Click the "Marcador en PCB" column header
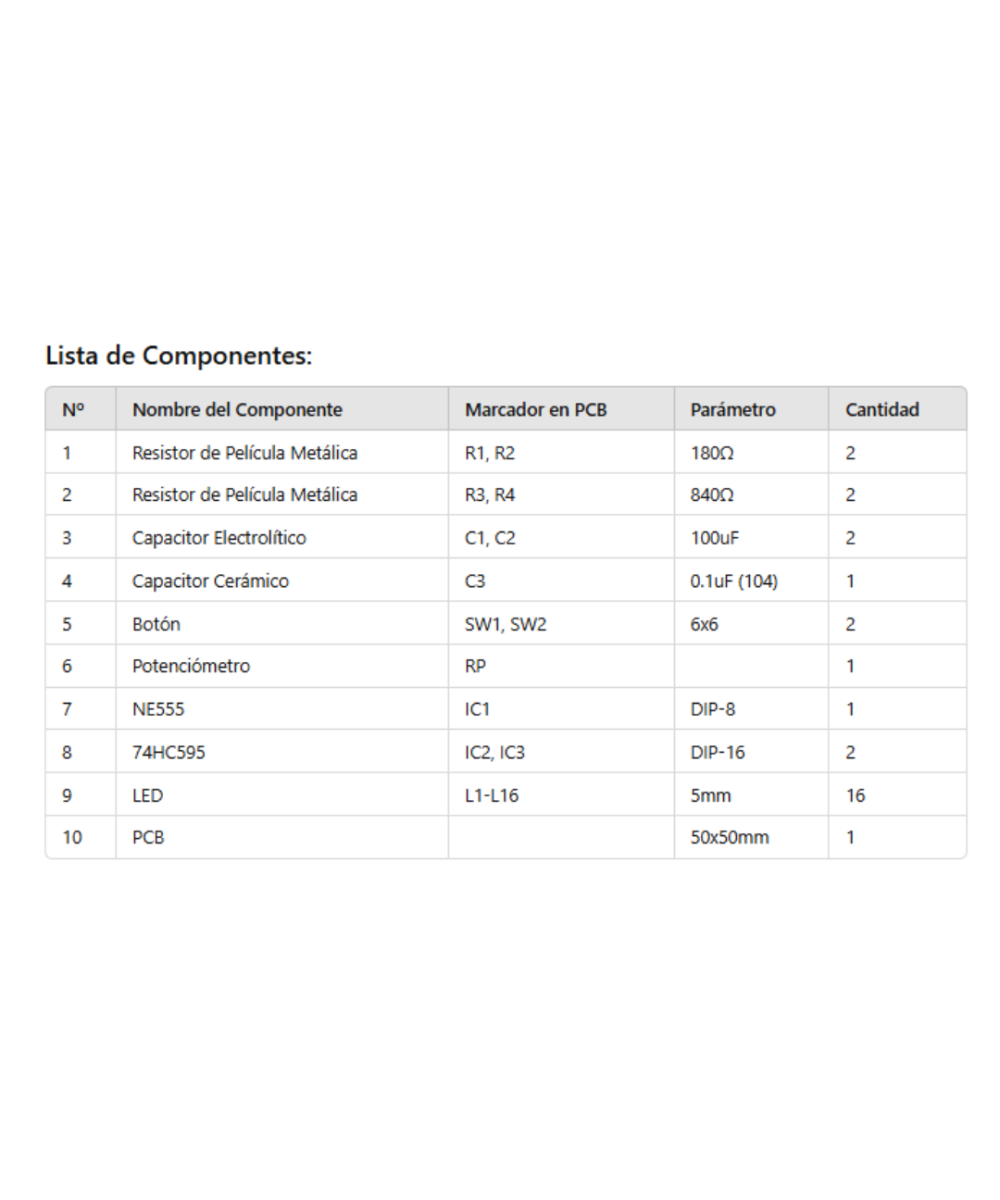 (536, 409)
